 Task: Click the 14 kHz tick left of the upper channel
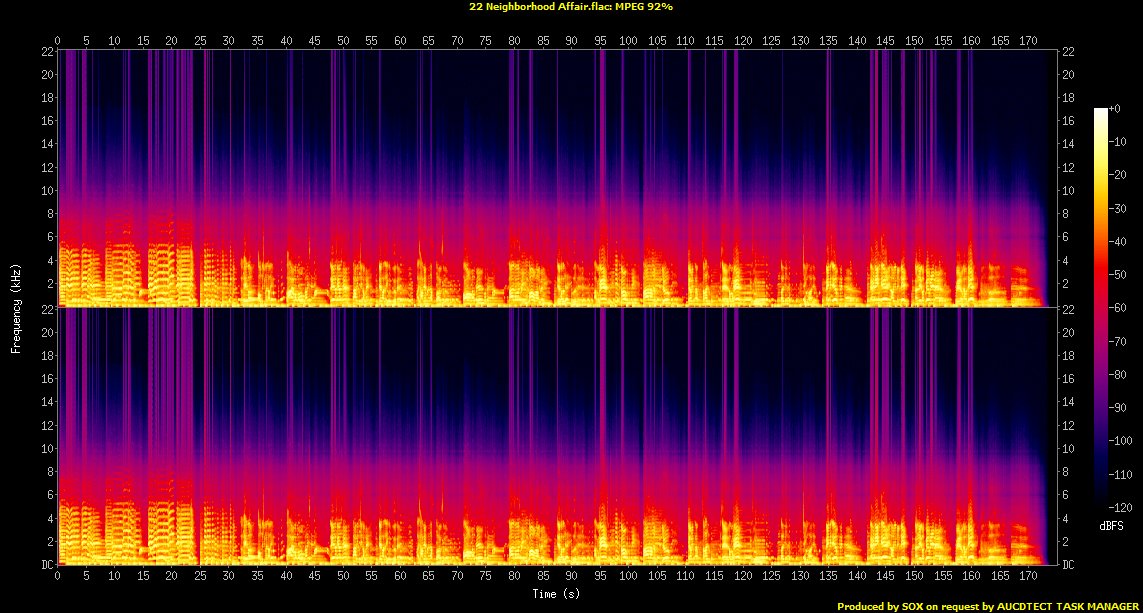tap(46, 144)
